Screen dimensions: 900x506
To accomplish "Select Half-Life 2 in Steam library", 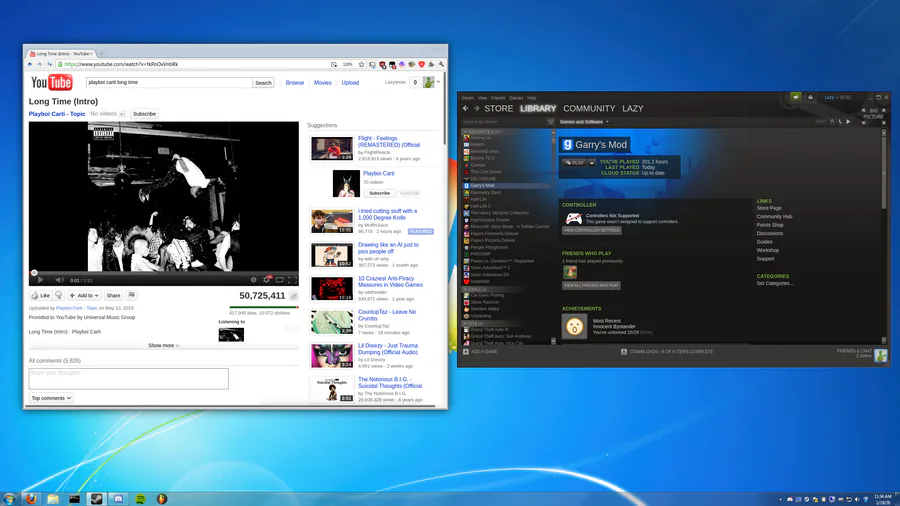I will 480,206.
